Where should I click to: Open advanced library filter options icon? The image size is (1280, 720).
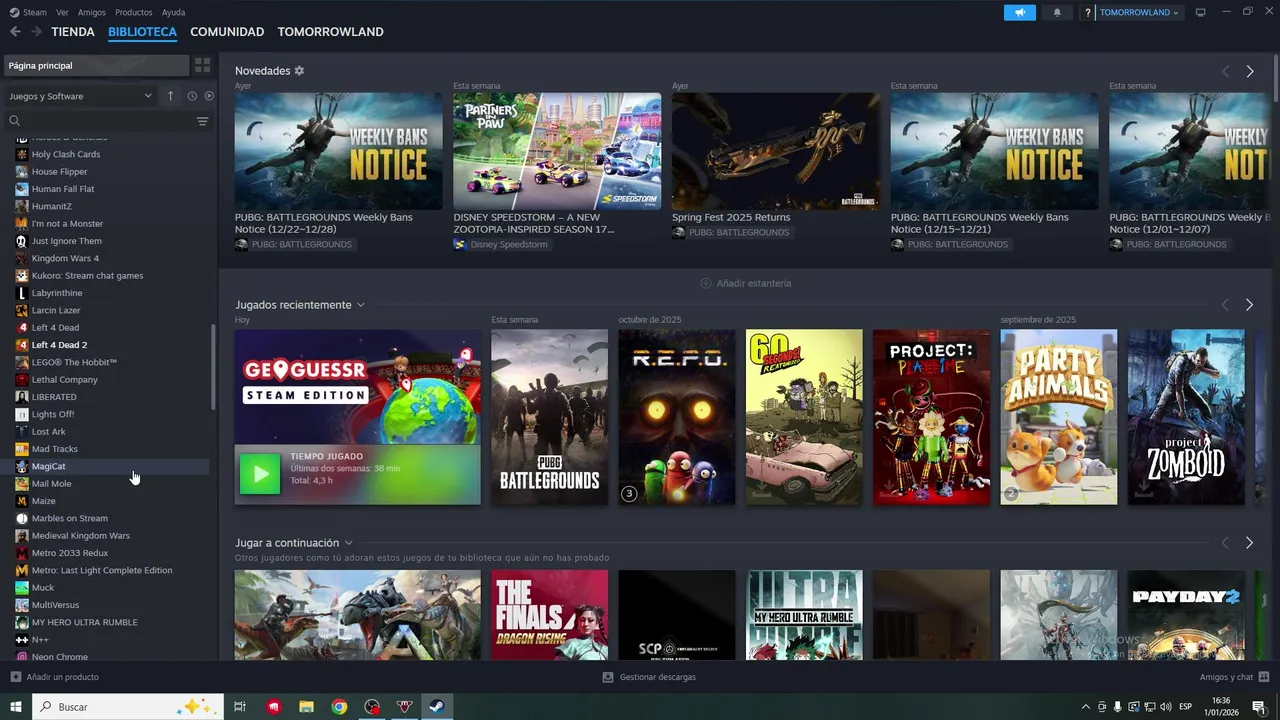coord(202,121)
